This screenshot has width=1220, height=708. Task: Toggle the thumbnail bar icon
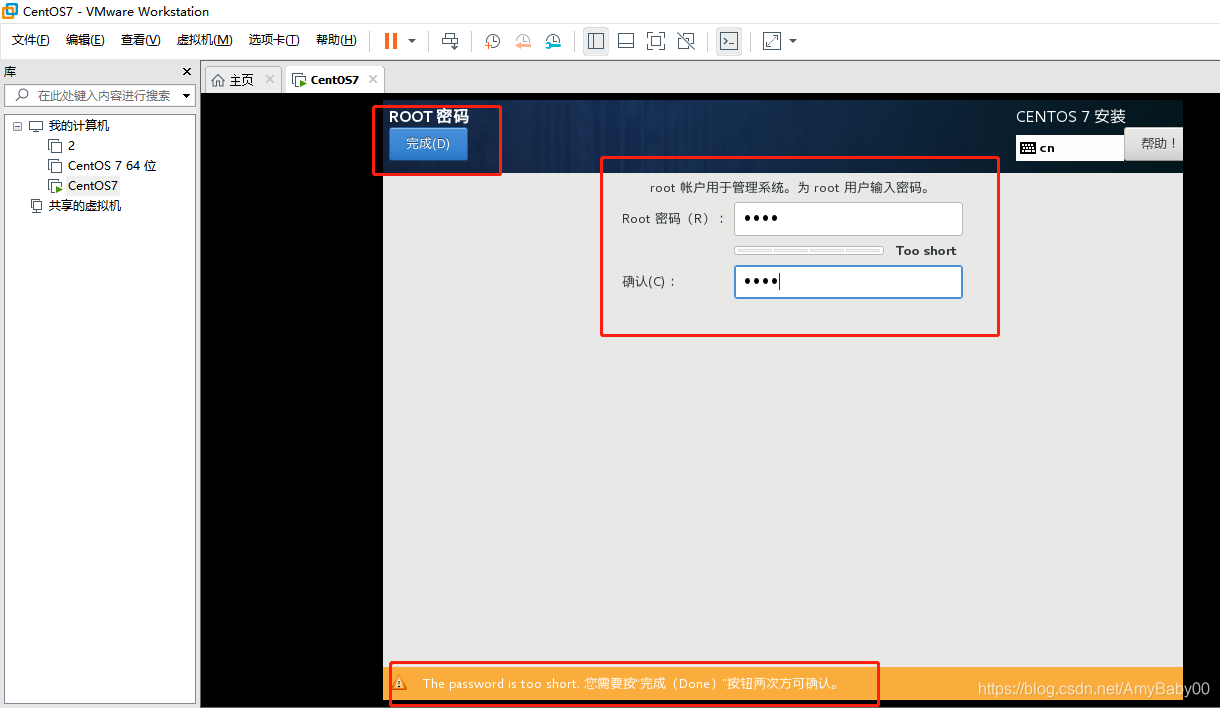click(x=626, y=41)
